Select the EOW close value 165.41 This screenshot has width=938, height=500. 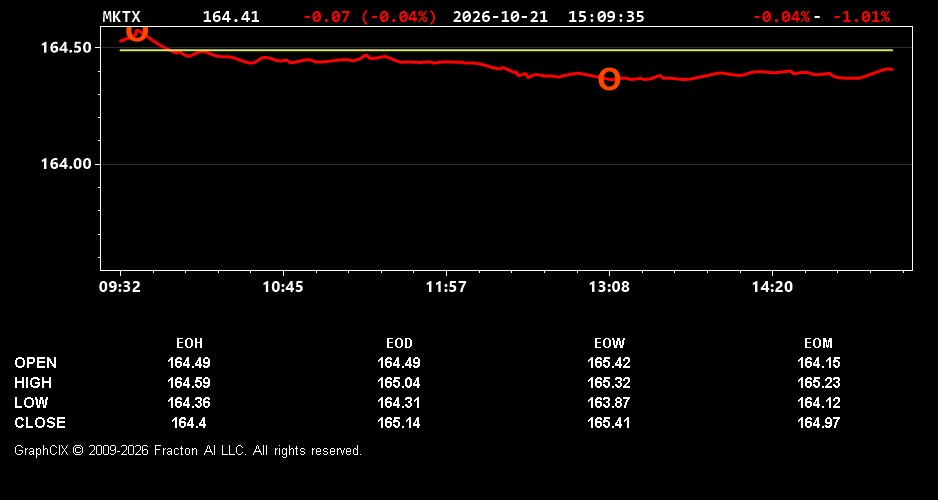609,423
